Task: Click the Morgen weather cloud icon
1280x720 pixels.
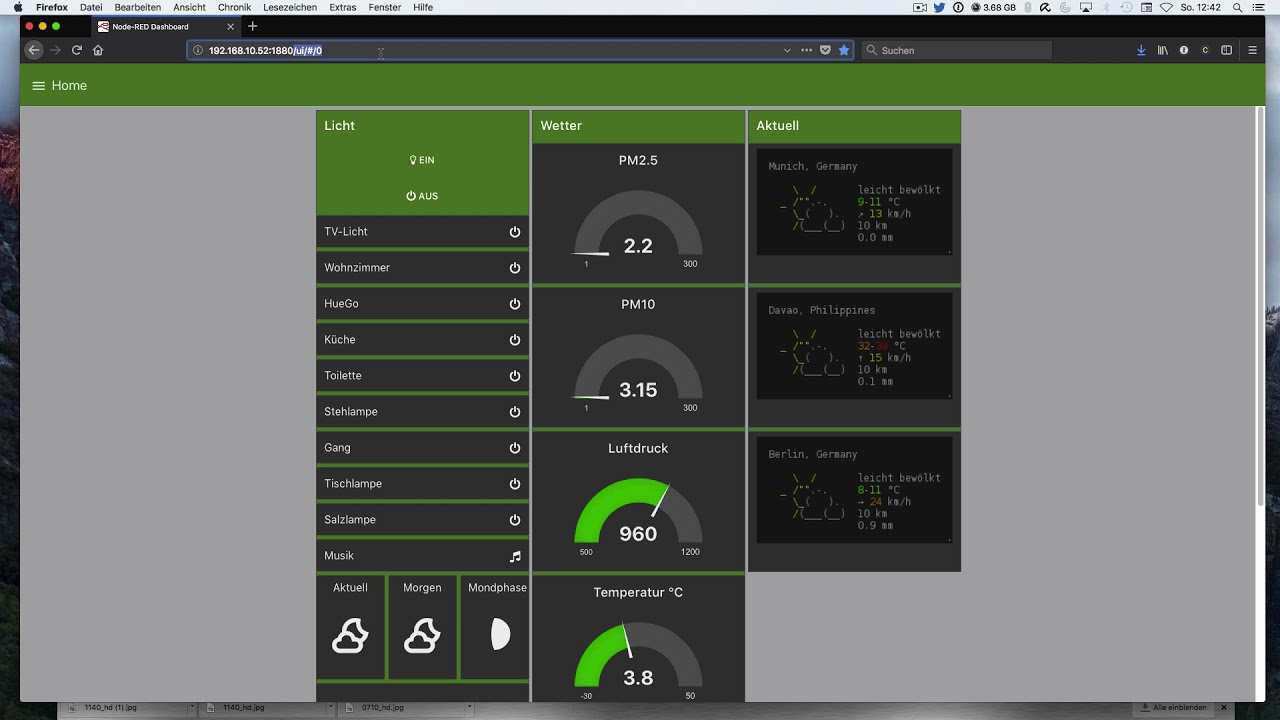Action: tap(422, 635)
